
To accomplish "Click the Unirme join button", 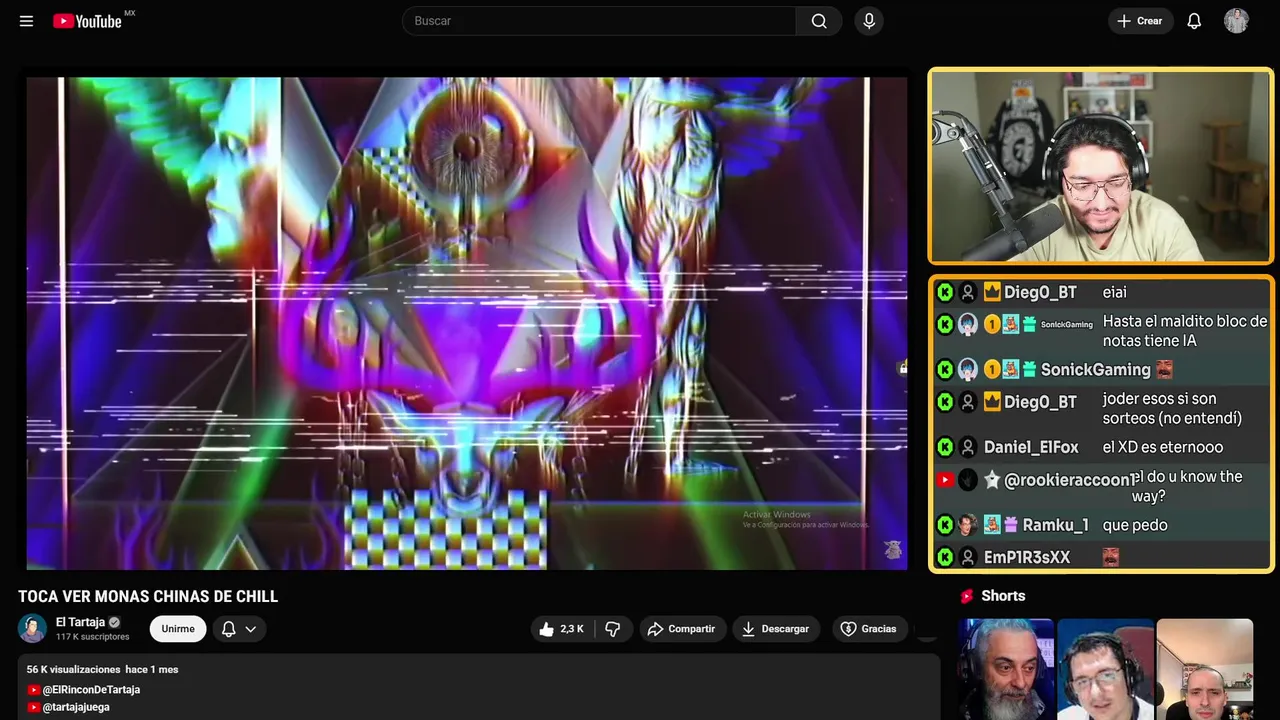I will click(178, 629).
